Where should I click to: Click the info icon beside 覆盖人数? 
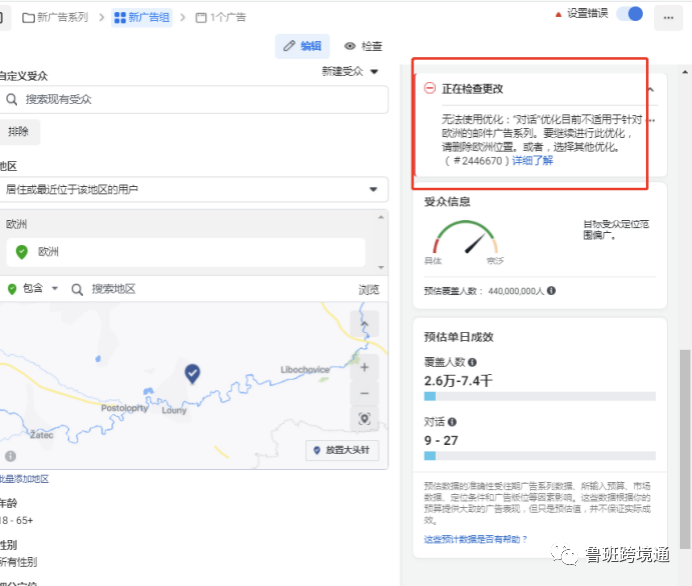click(x=472, y=362)
